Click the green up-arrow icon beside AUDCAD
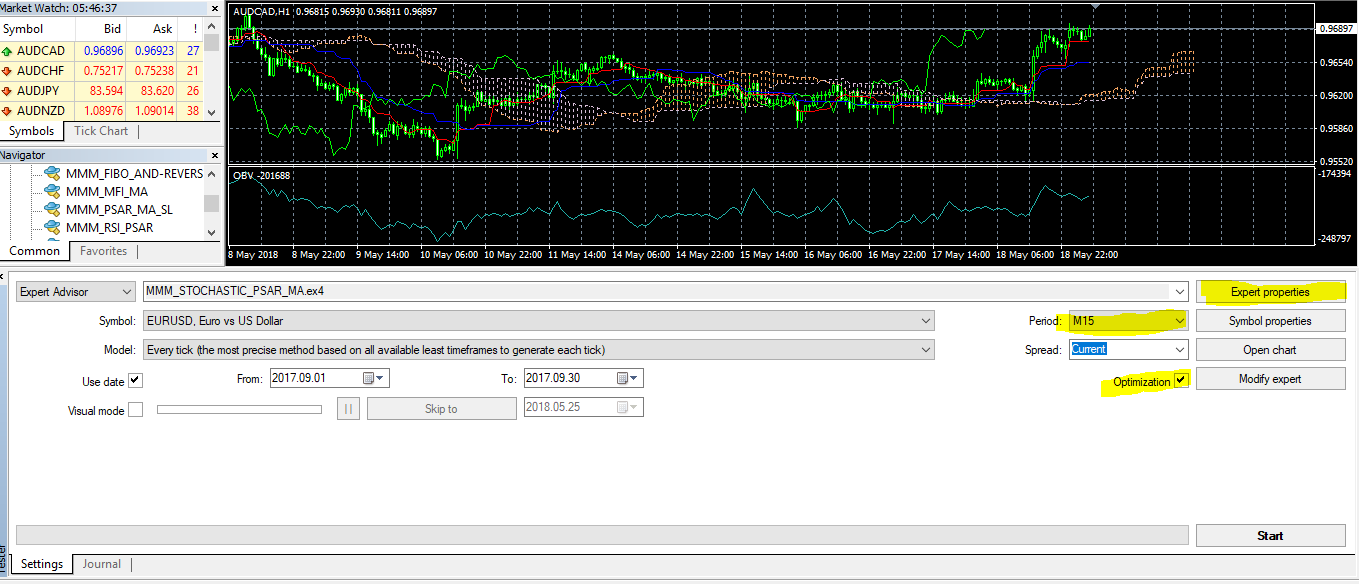The image size is (1359, 584). pyautogui.click(x=8, y=50)
